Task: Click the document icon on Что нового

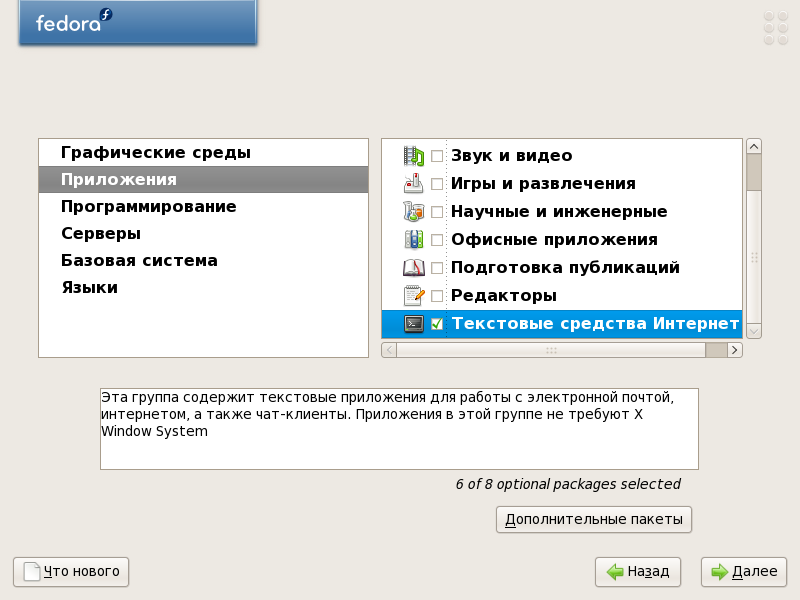Action: 32,572
